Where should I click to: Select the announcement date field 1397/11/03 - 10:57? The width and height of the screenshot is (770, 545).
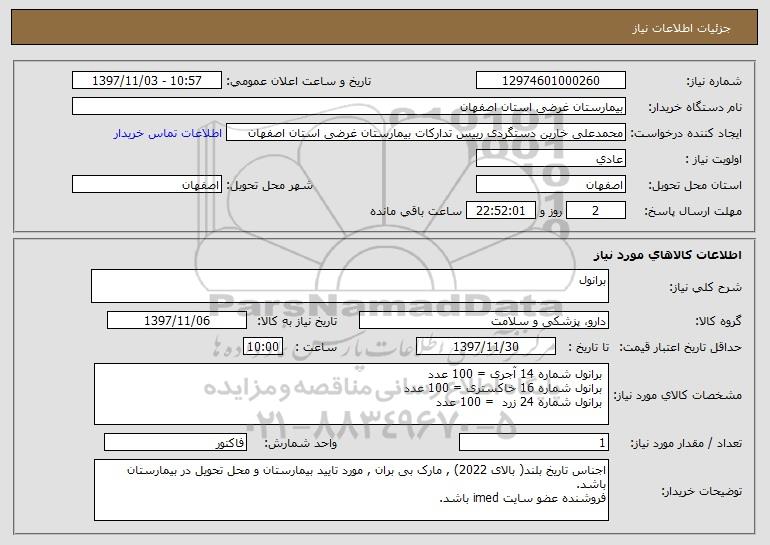147,81
